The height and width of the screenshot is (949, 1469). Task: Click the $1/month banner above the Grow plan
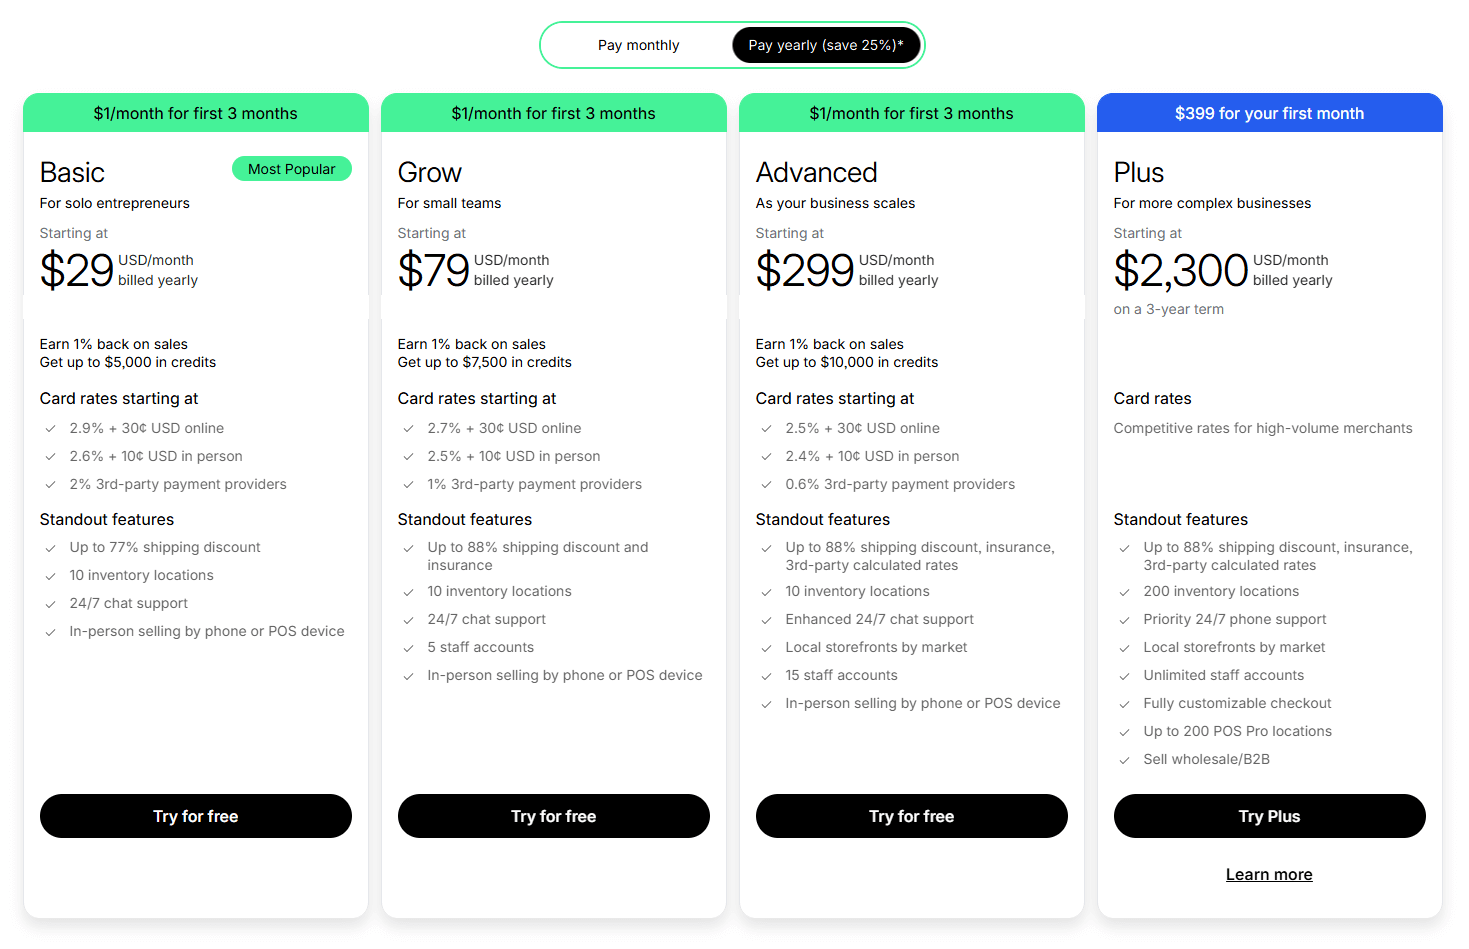pos(553,113)
